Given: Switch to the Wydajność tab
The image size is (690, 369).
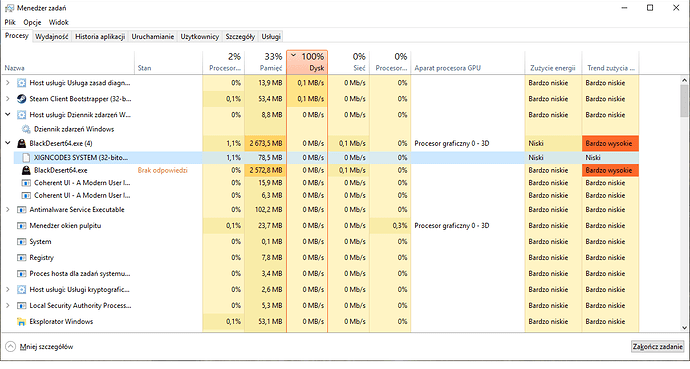Looking at the screenshot, I should click(x=51, y=37).
